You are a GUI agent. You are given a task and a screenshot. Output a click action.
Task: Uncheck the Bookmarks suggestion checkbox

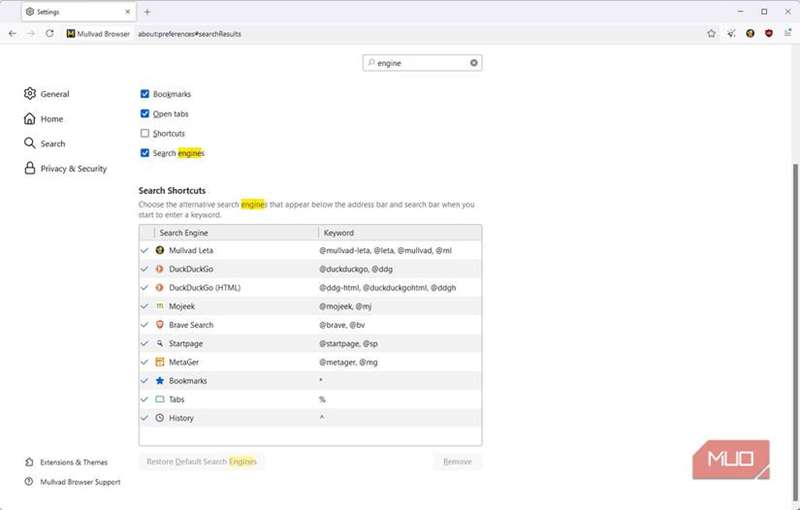point(145,94)
